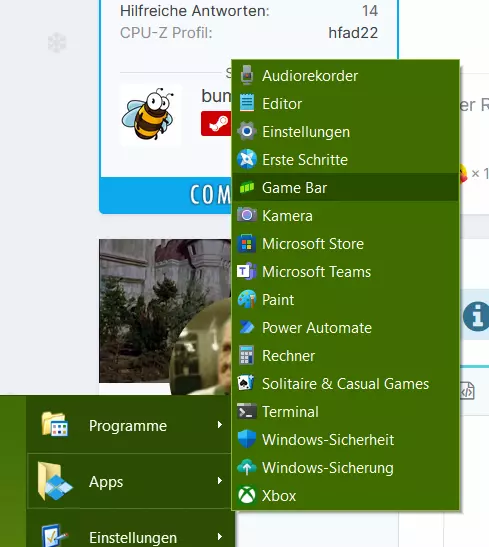489x547 pixels.
Task: Click the Xbox logo icon
Action: tap(247, 495)
